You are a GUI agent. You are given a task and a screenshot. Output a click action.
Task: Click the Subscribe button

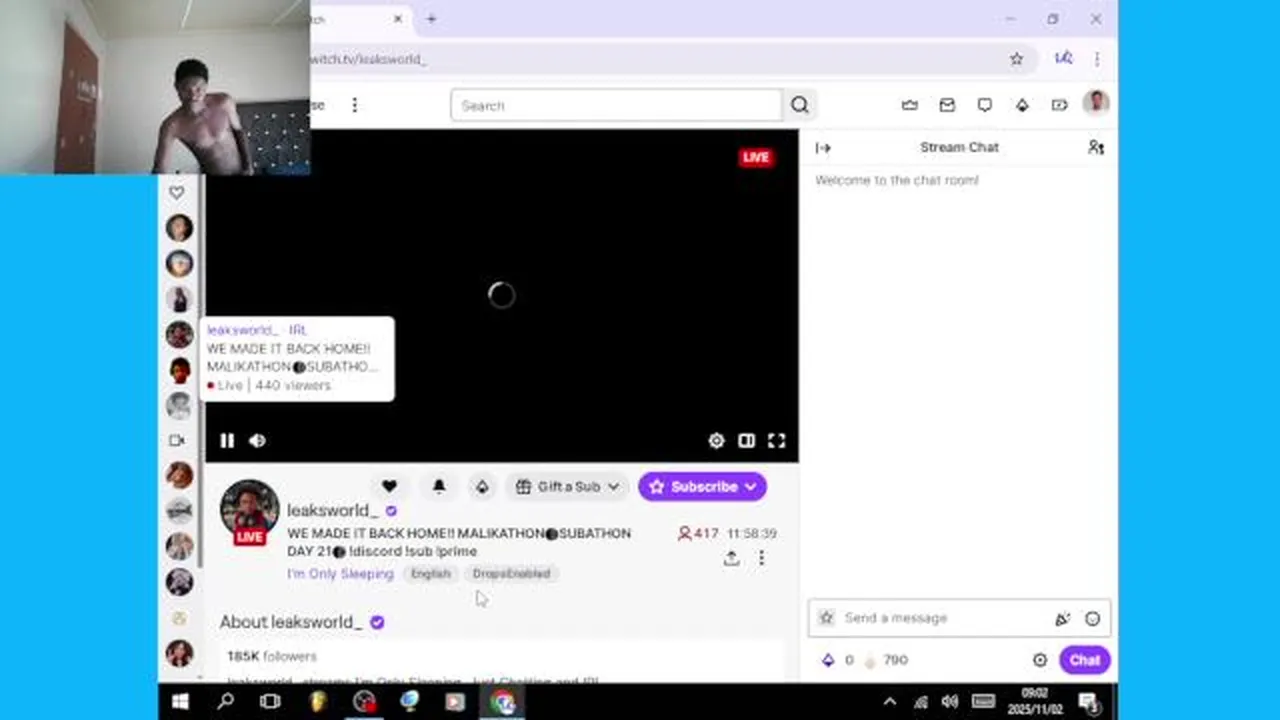(x=702, y=486)
